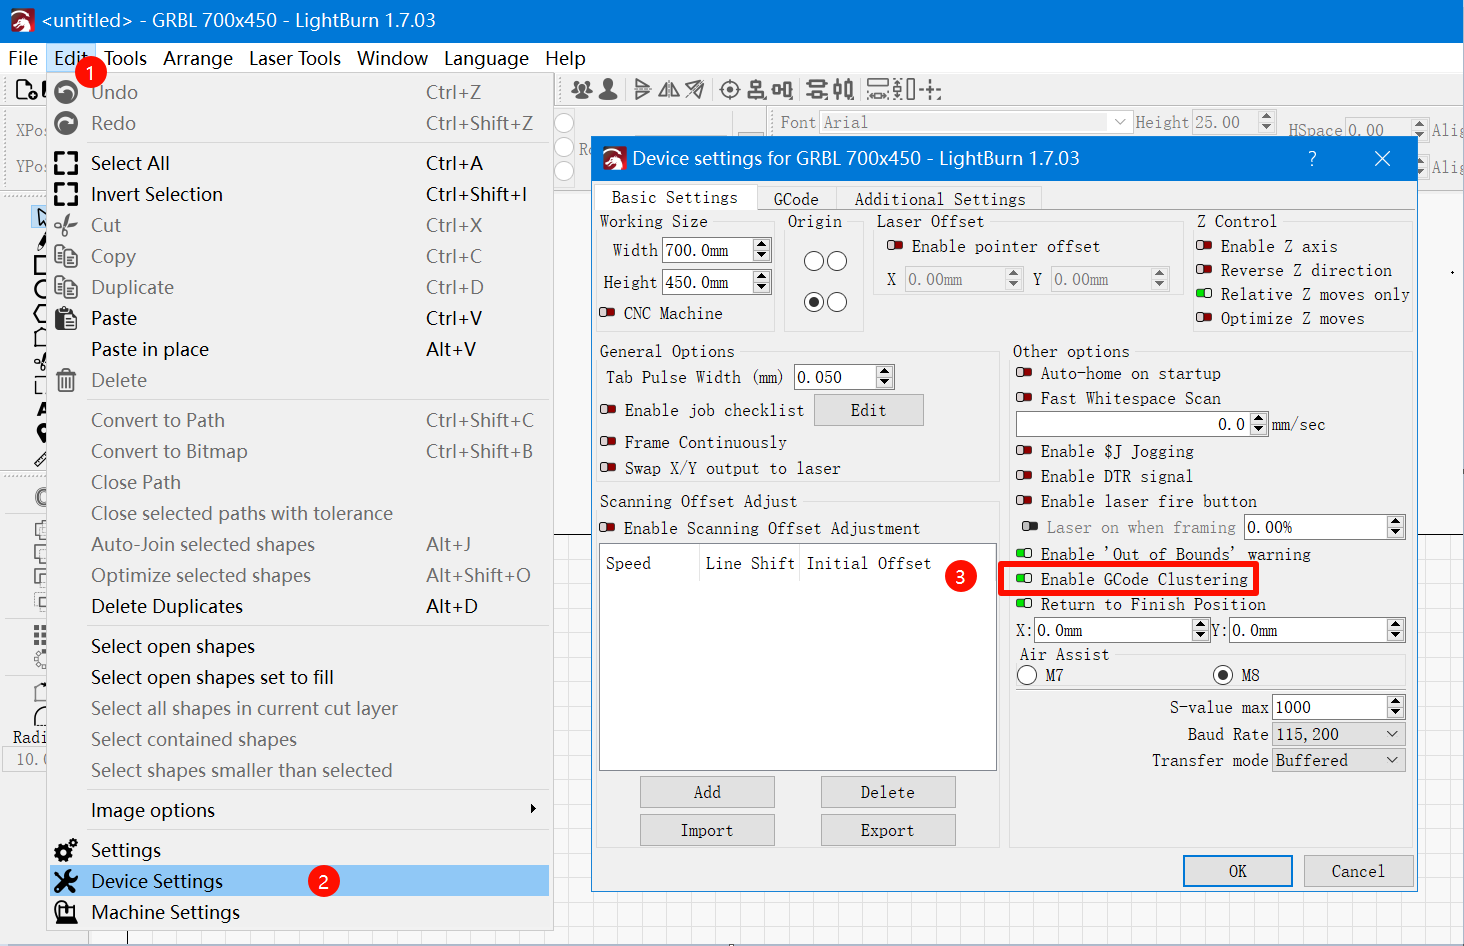Viewport: 1464px width, 946px height.
Task: Click the wrench icon beside Device Settings
Action: [x=66, y=881]
